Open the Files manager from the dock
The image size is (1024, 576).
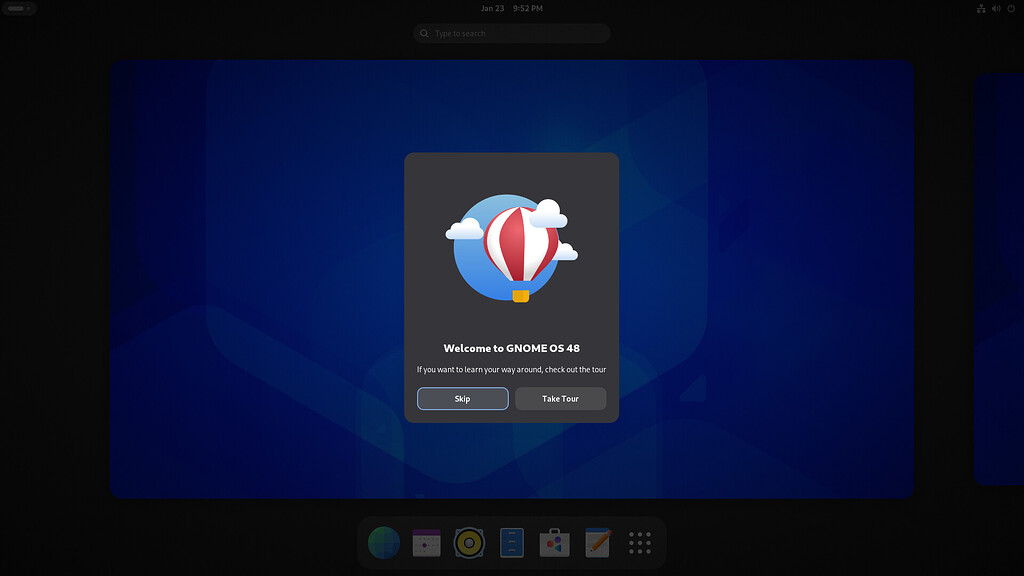(x=512, y=543)
